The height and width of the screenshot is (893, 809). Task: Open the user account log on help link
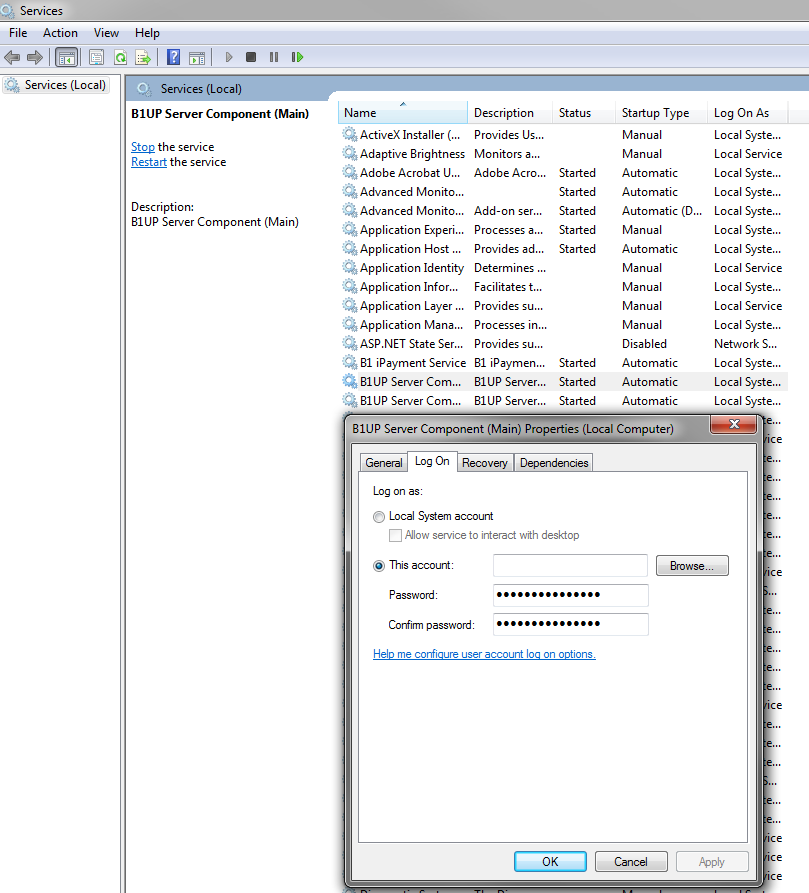point(484,654)
